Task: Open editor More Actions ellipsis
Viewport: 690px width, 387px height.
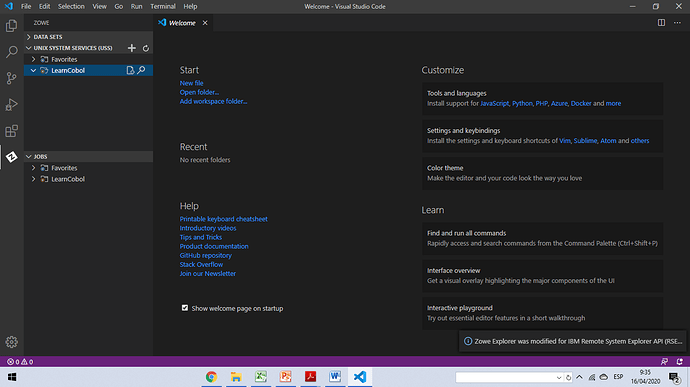Action: [x=677, y=22]
